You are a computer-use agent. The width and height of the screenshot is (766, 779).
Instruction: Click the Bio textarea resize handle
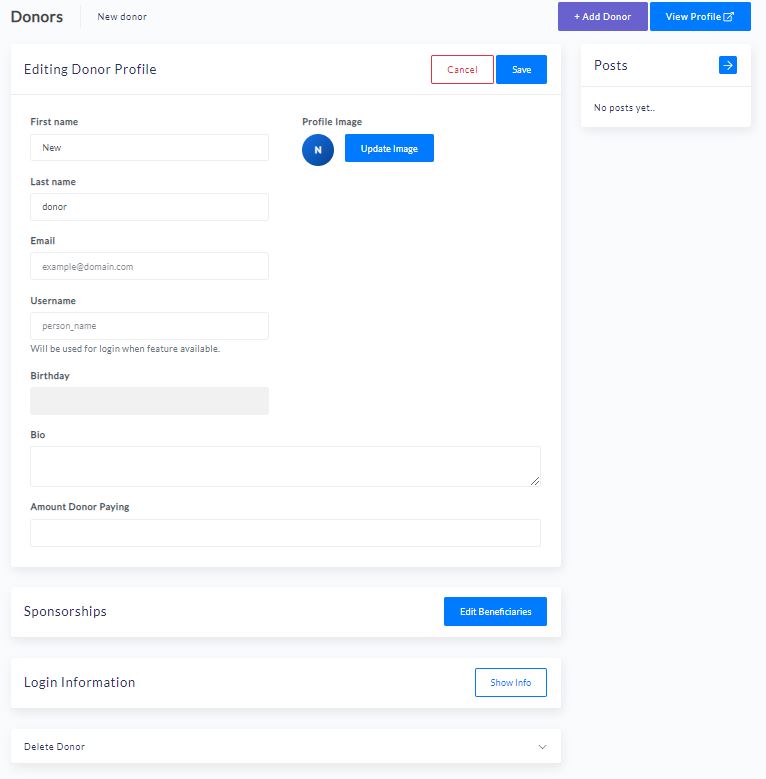tap(535, 481)
